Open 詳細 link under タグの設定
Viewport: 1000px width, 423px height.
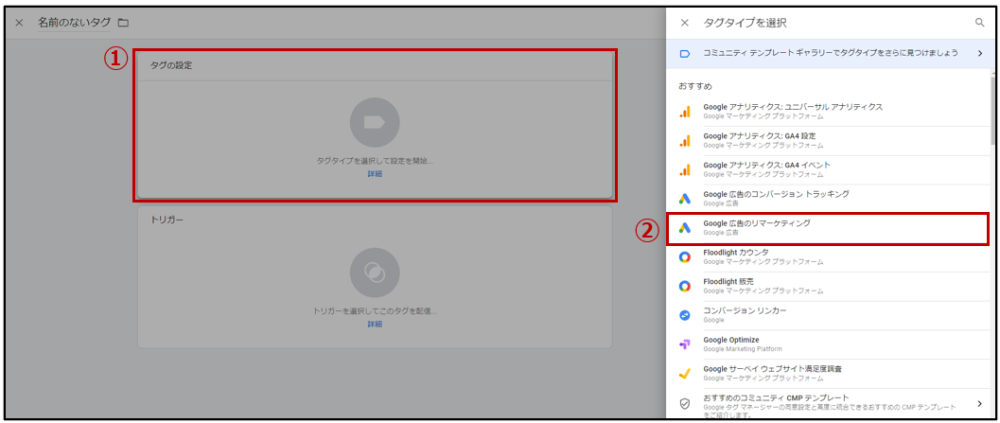375,174
